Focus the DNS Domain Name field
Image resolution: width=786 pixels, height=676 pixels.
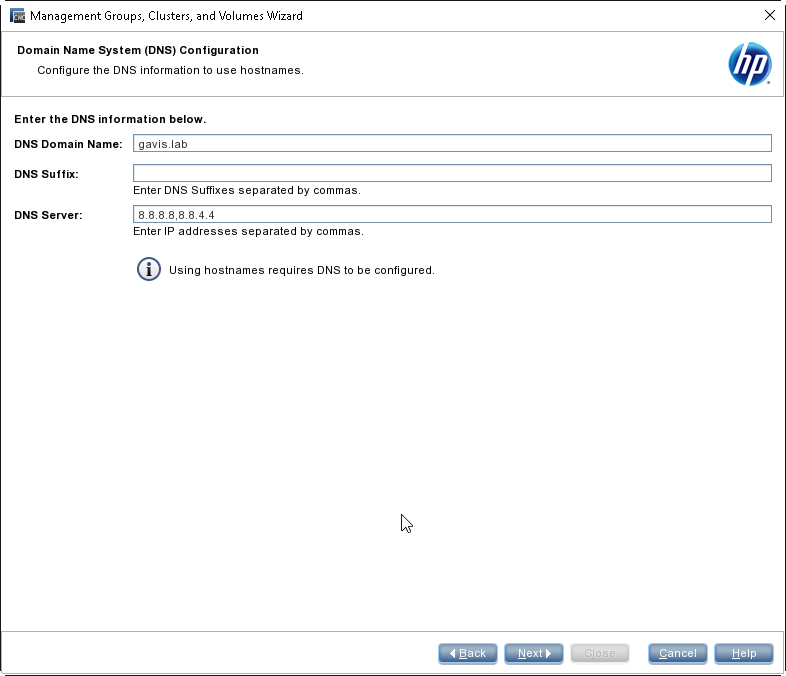coord(452,143)
